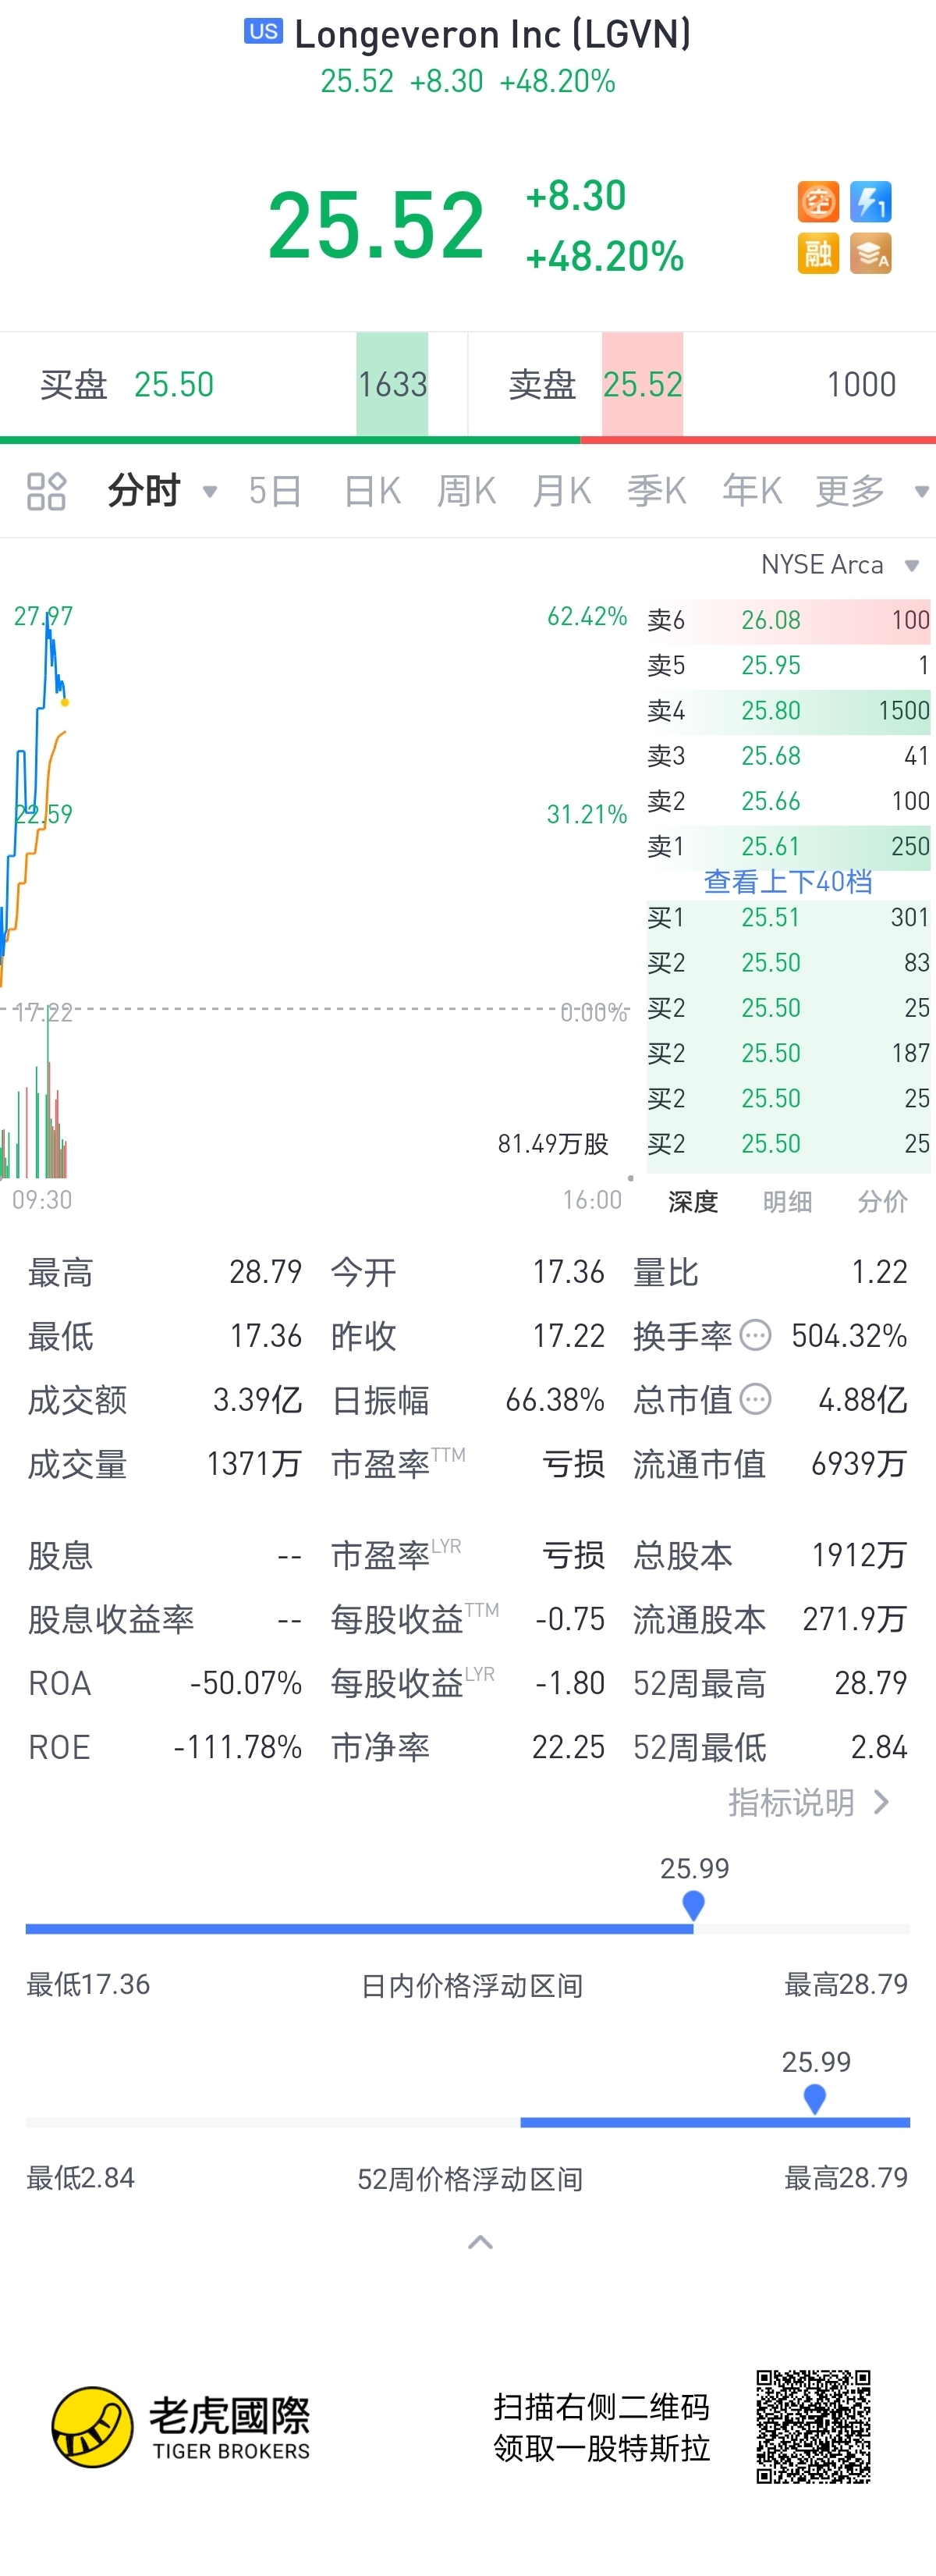Select the 卖5 ask row at 25.95
The width and height of the screenshot is (936, 2576).
tap(788, 665)
